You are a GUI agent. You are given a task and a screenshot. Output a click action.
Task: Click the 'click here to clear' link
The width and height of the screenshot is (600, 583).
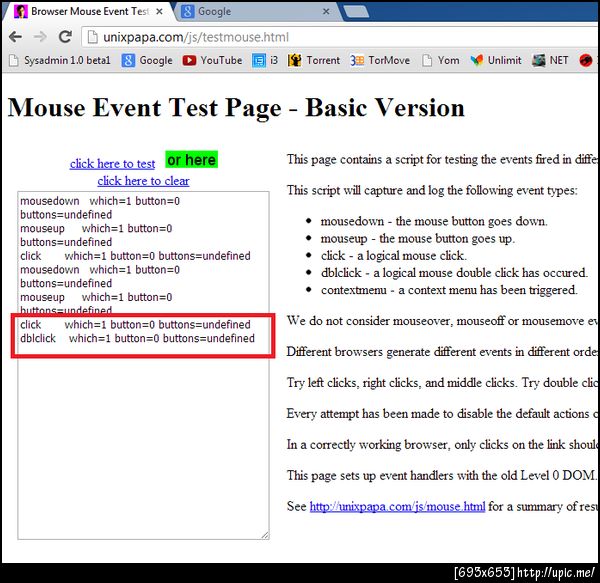point(143,181)
